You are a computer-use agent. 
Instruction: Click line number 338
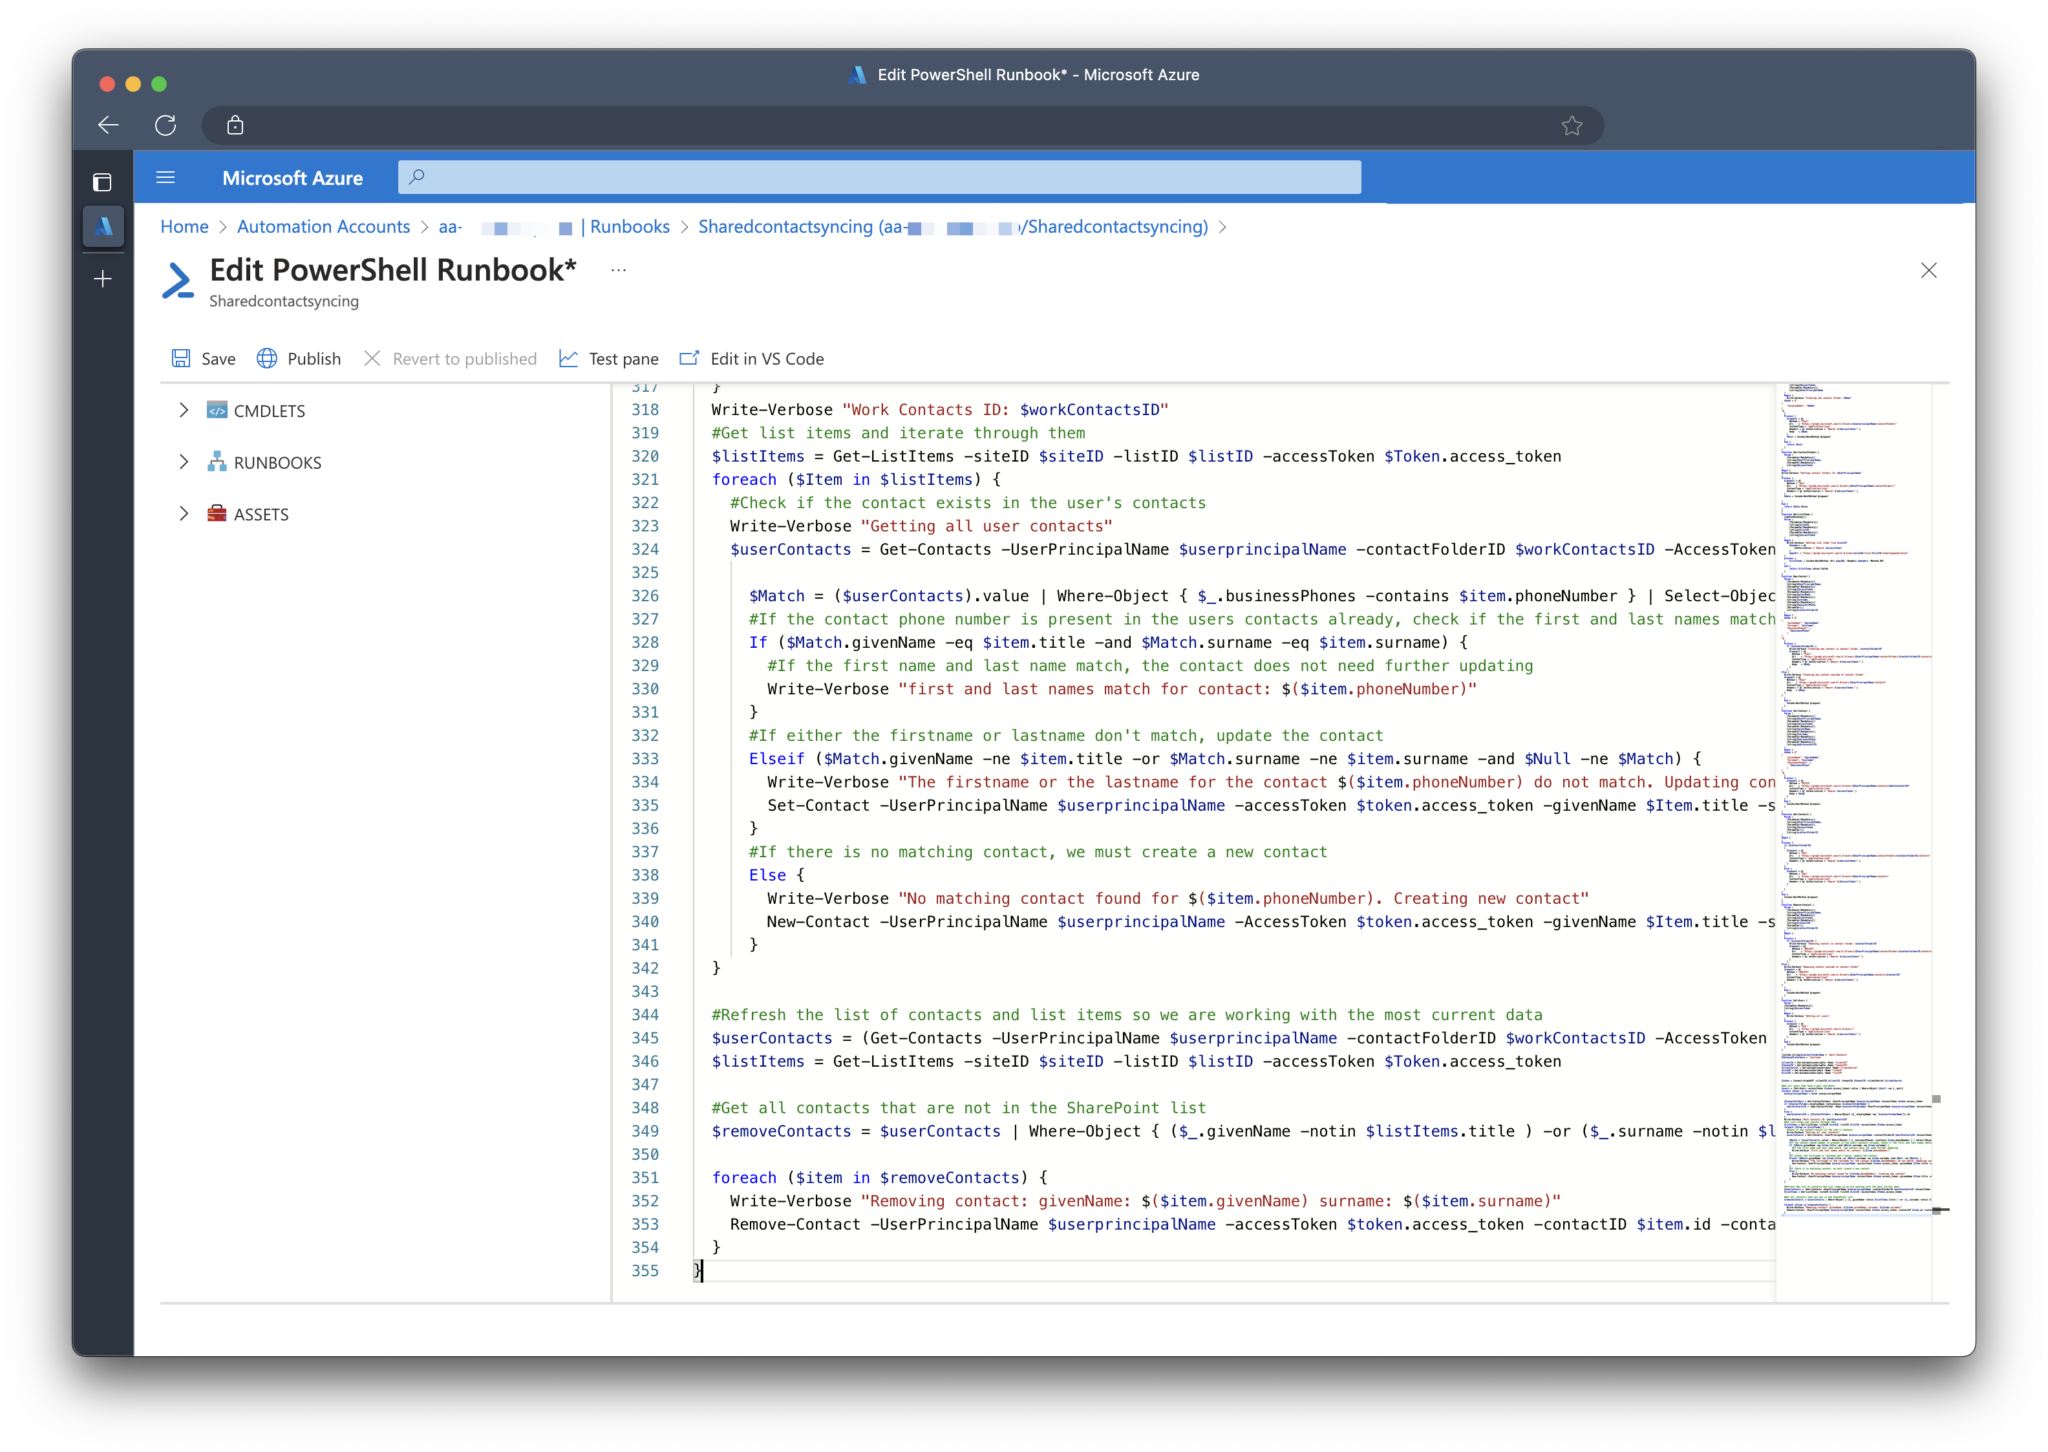[x=645, y=875]
